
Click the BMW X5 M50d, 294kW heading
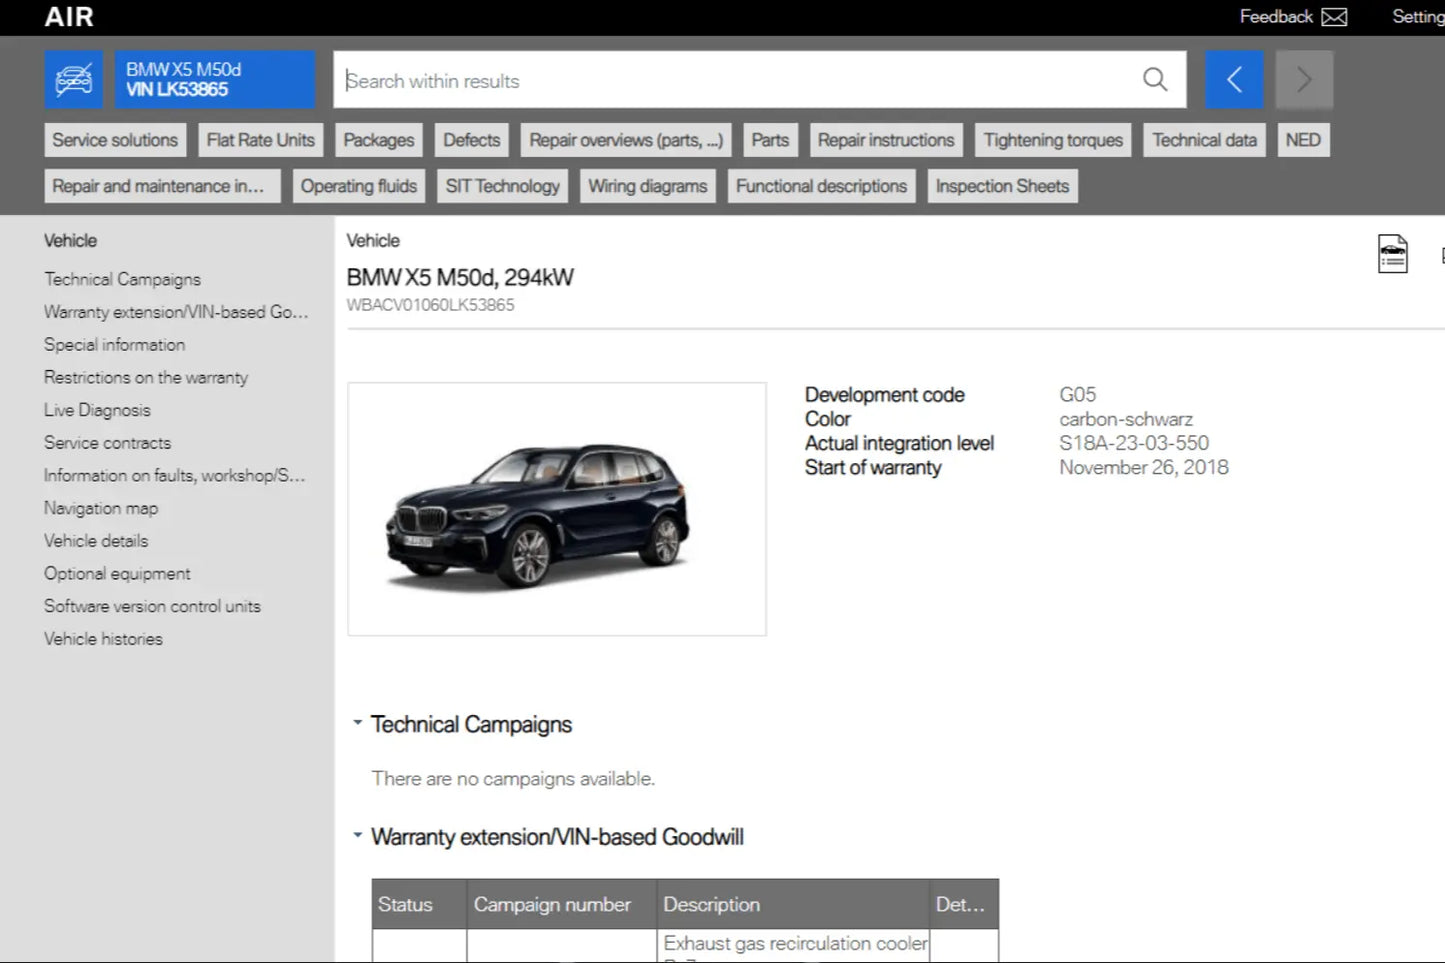click(460, 277)
